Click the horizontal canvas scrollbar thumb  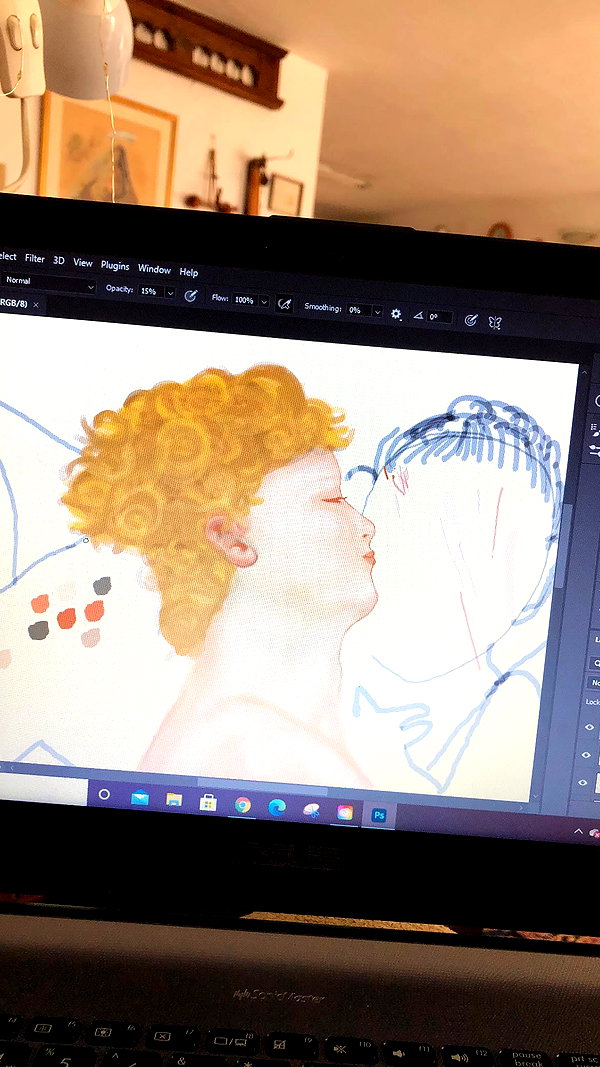[262, 785]
